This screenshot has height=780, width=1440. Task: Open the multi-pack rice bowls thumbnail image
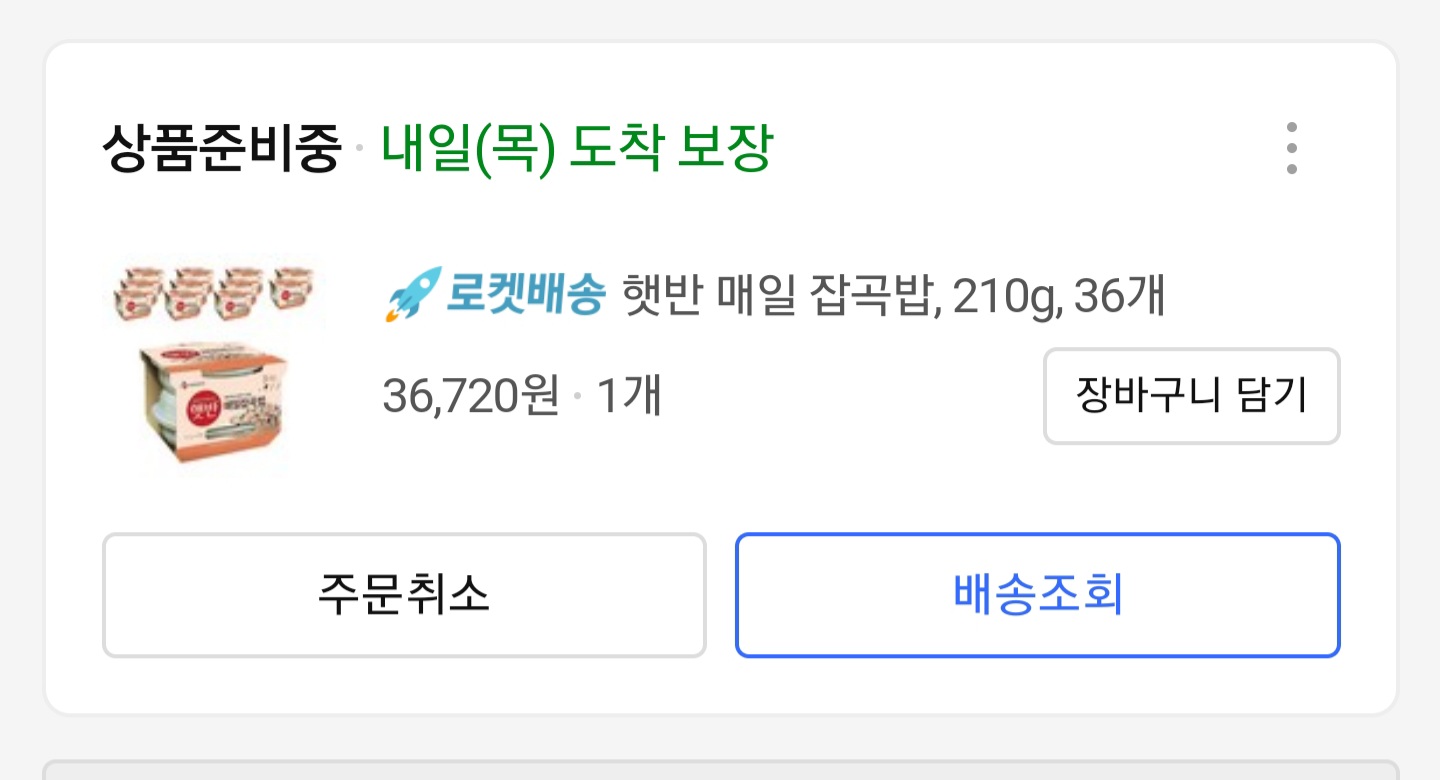point(213,291)
